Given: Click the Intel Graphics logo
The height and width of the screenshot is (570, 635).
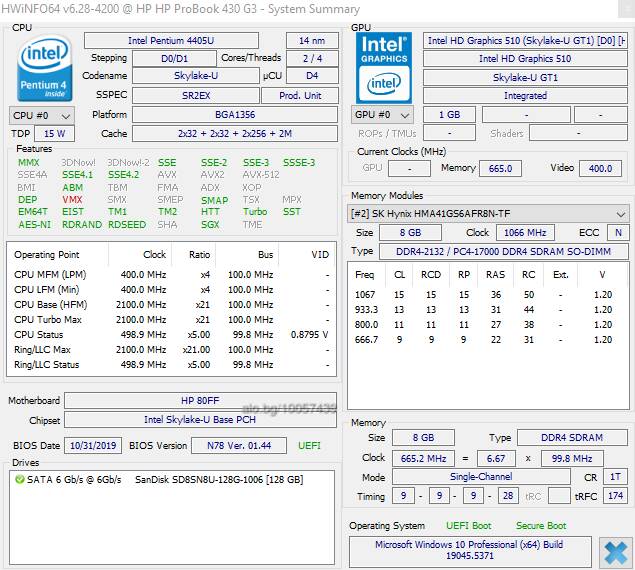Looking at the screenshot, I should (x=384, y=68).
